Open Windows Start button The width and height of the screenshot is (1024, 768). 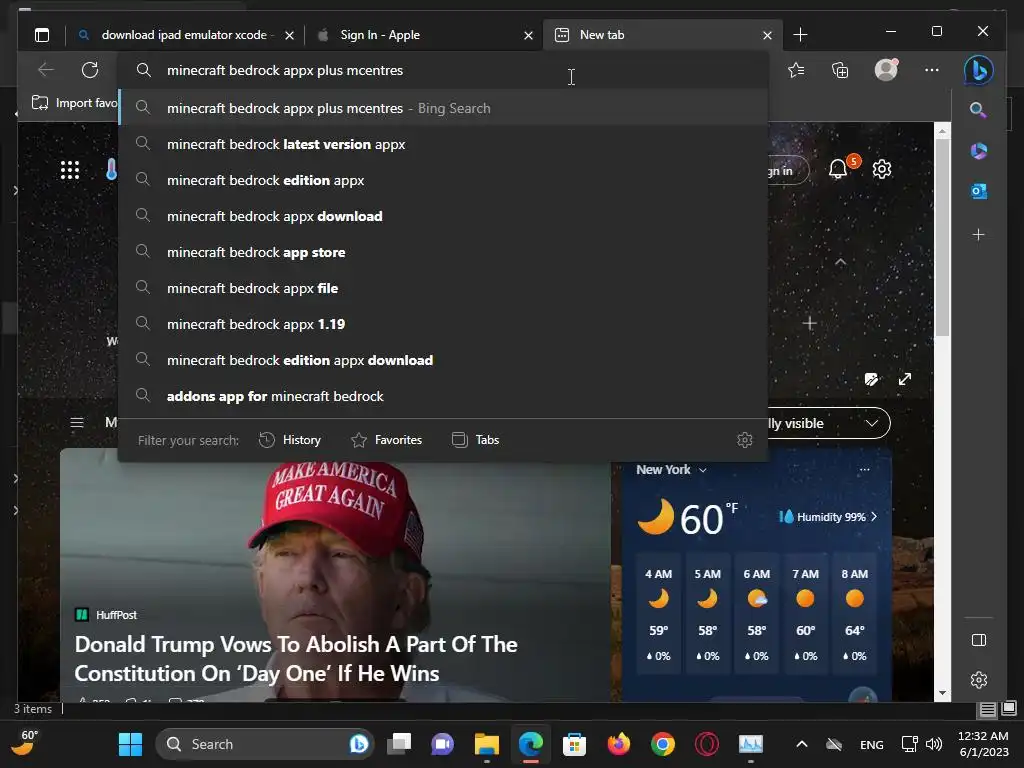[x=130, y=744]
